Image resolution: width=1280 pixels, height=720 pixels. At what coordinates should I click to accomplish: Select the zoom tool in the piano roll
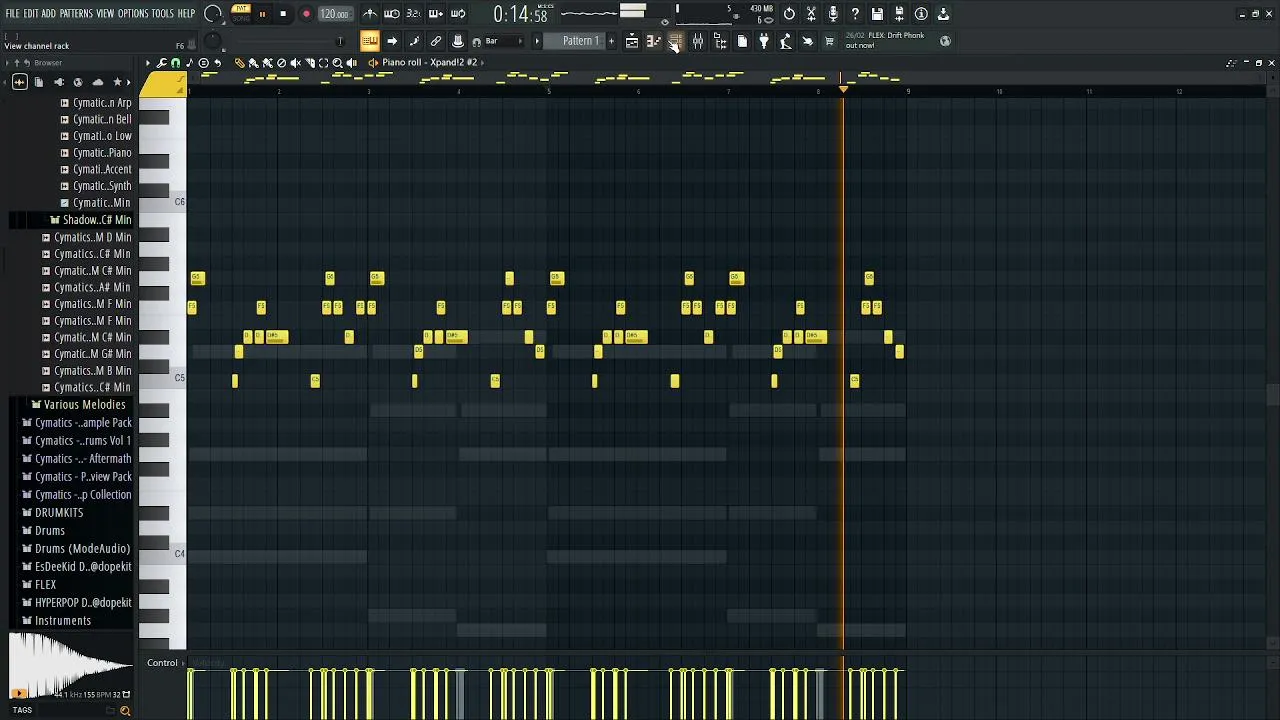(337, 63)
